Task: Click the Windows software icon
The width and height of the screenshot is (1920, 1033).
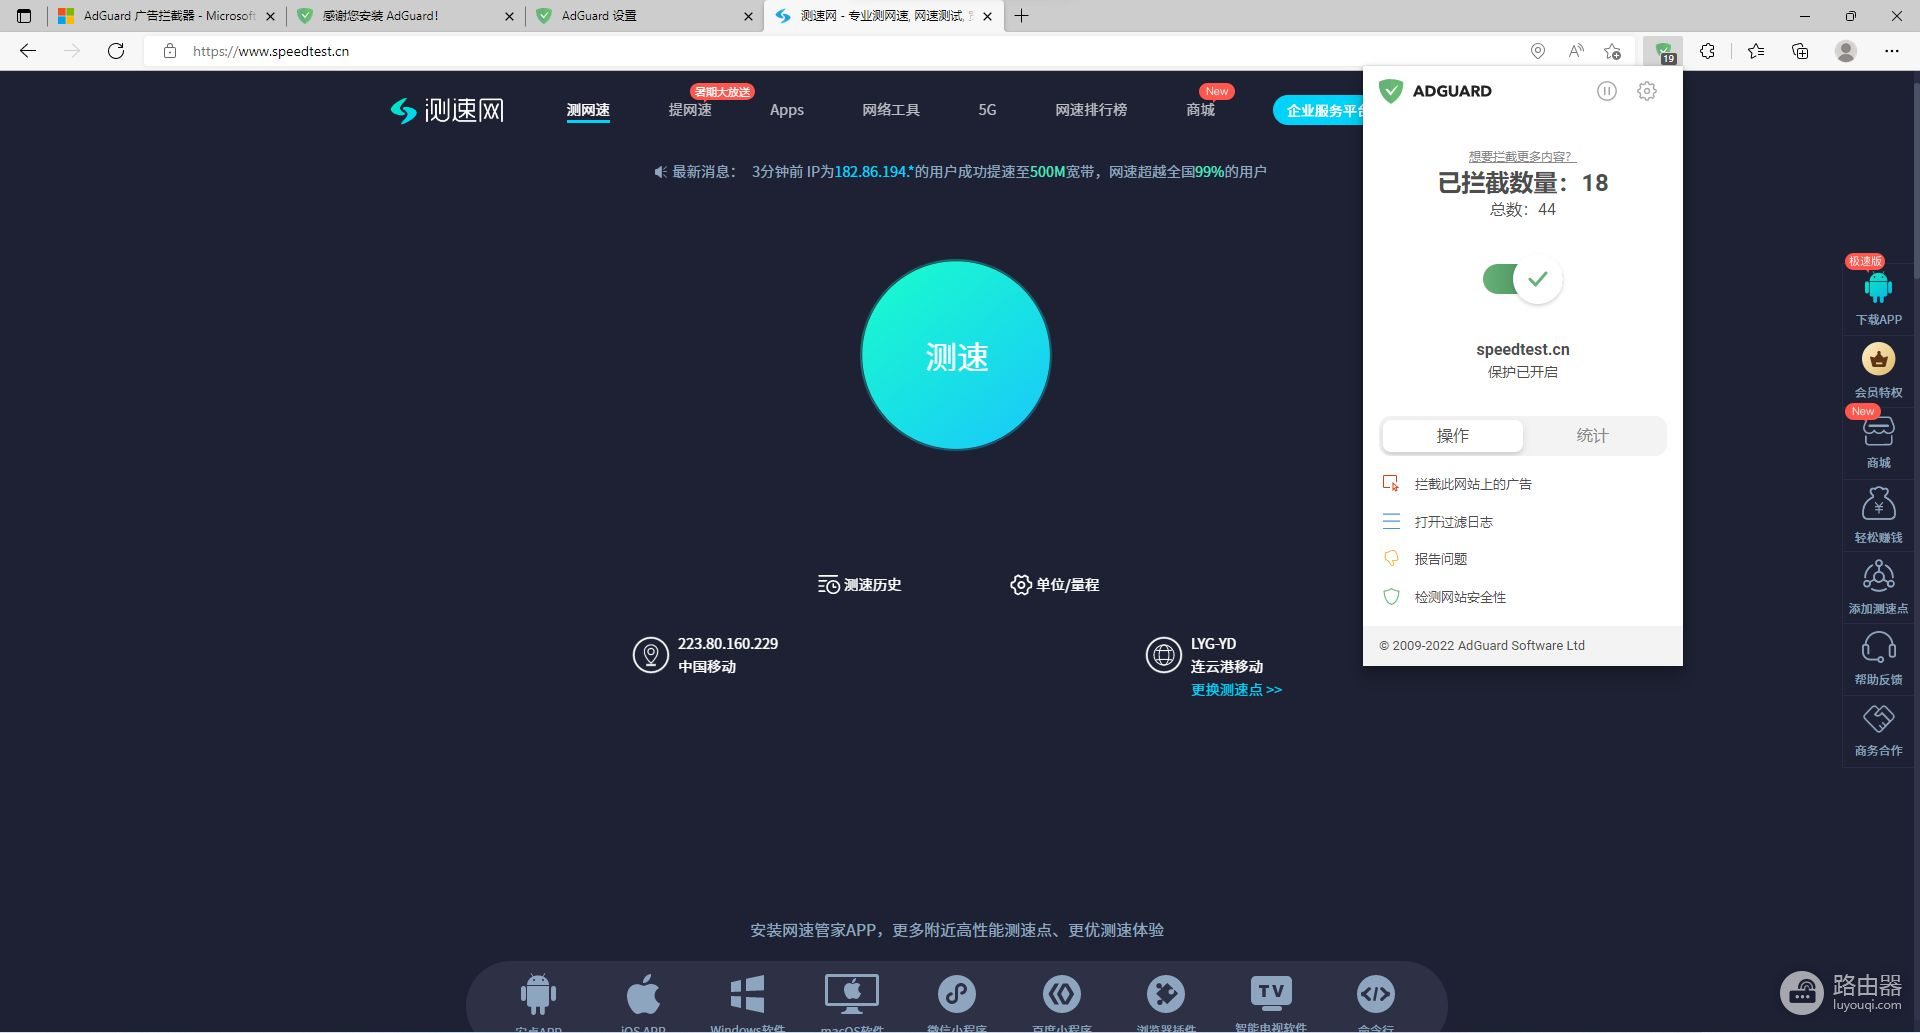Action: [x=747, y=994]
